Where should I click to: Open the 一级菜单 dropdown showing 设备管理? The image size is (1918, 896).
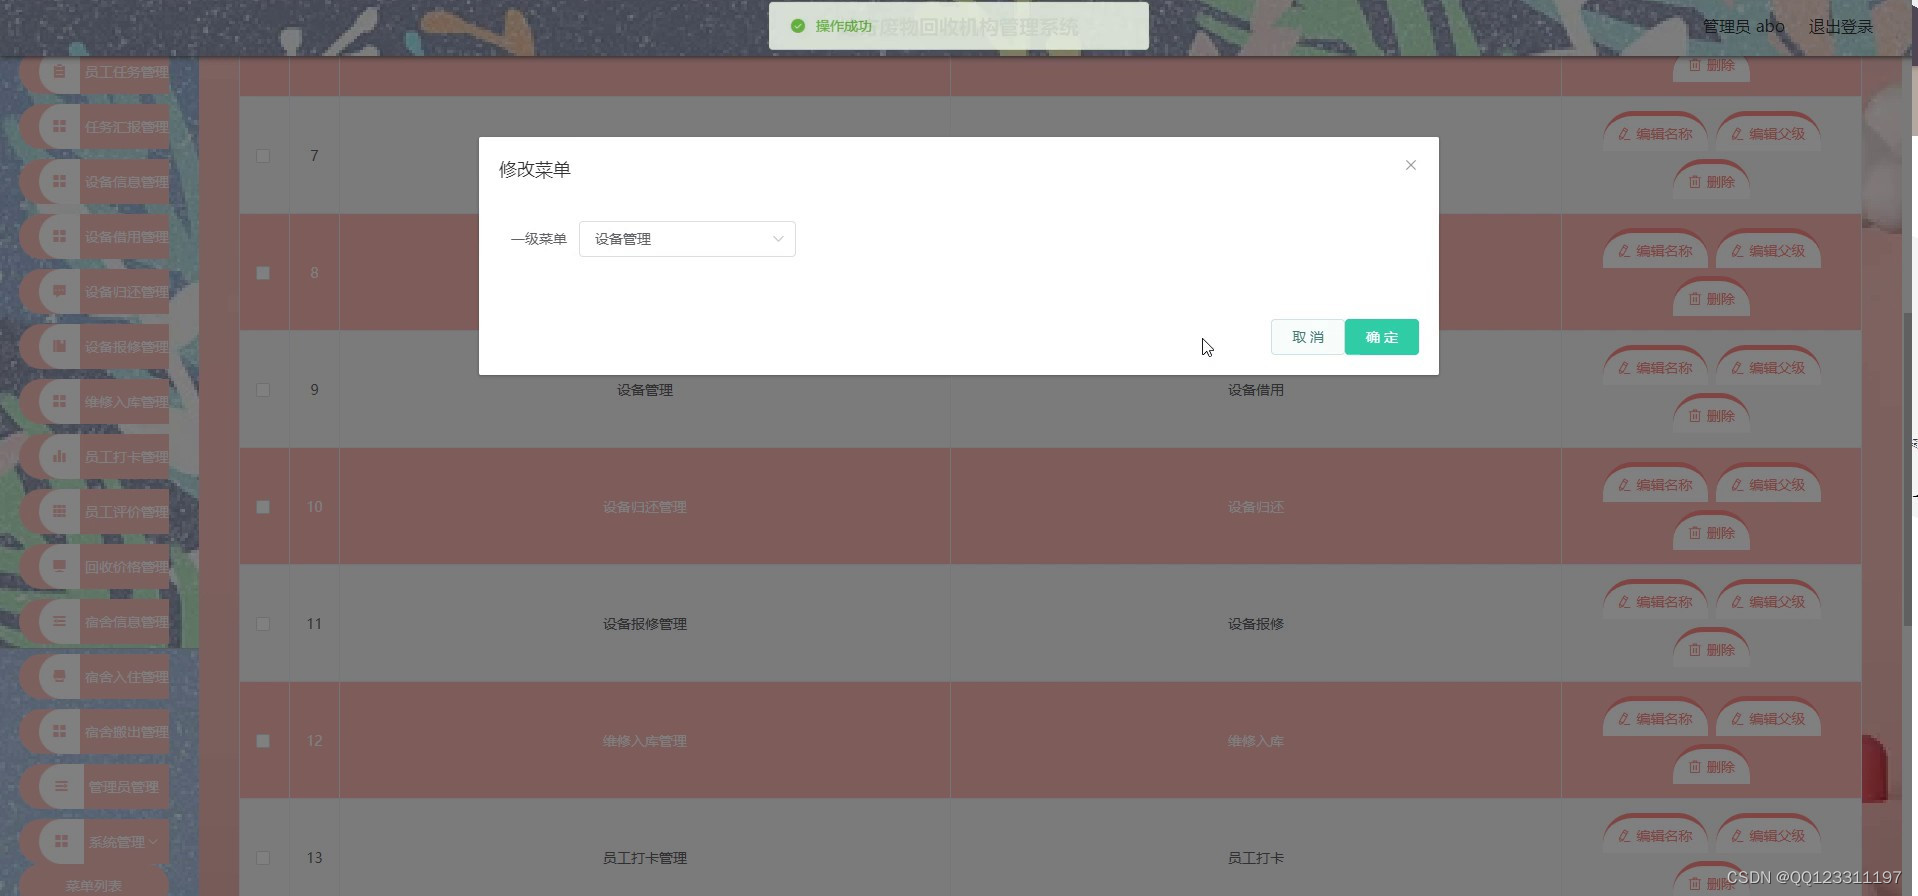coord(687,239)
